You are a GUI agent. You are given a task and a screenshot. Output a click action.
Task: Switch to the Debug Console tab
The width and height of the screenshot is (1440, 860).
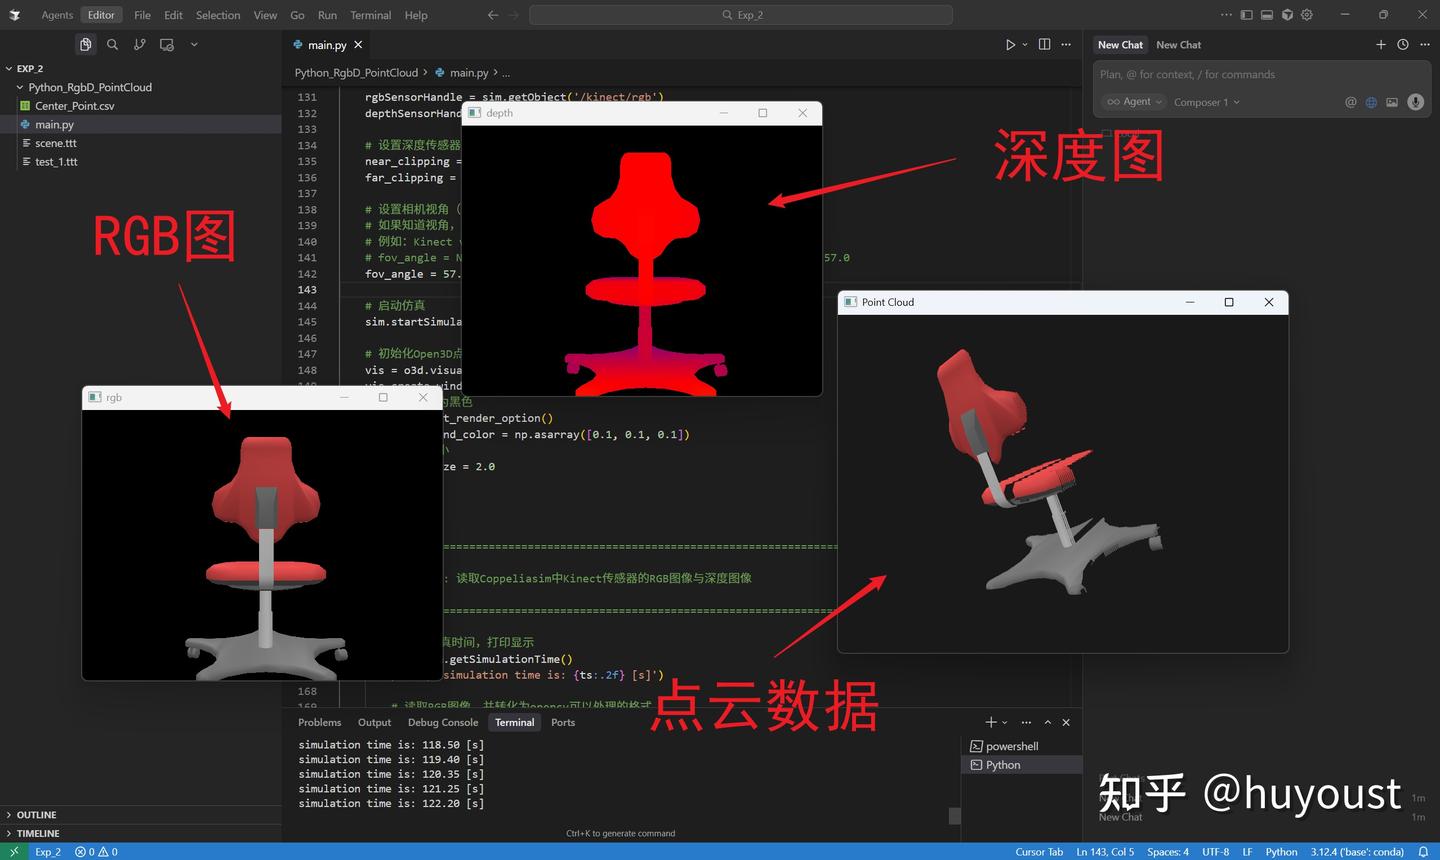click(443, 722)
